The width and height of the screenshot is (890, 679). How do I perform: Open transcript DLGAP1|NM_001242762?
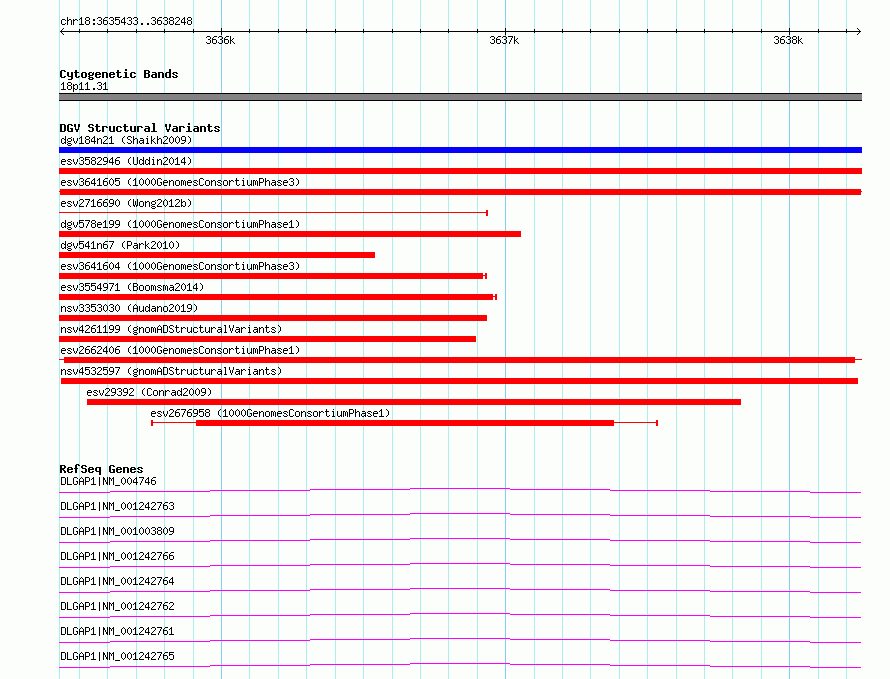click(117, 606)
